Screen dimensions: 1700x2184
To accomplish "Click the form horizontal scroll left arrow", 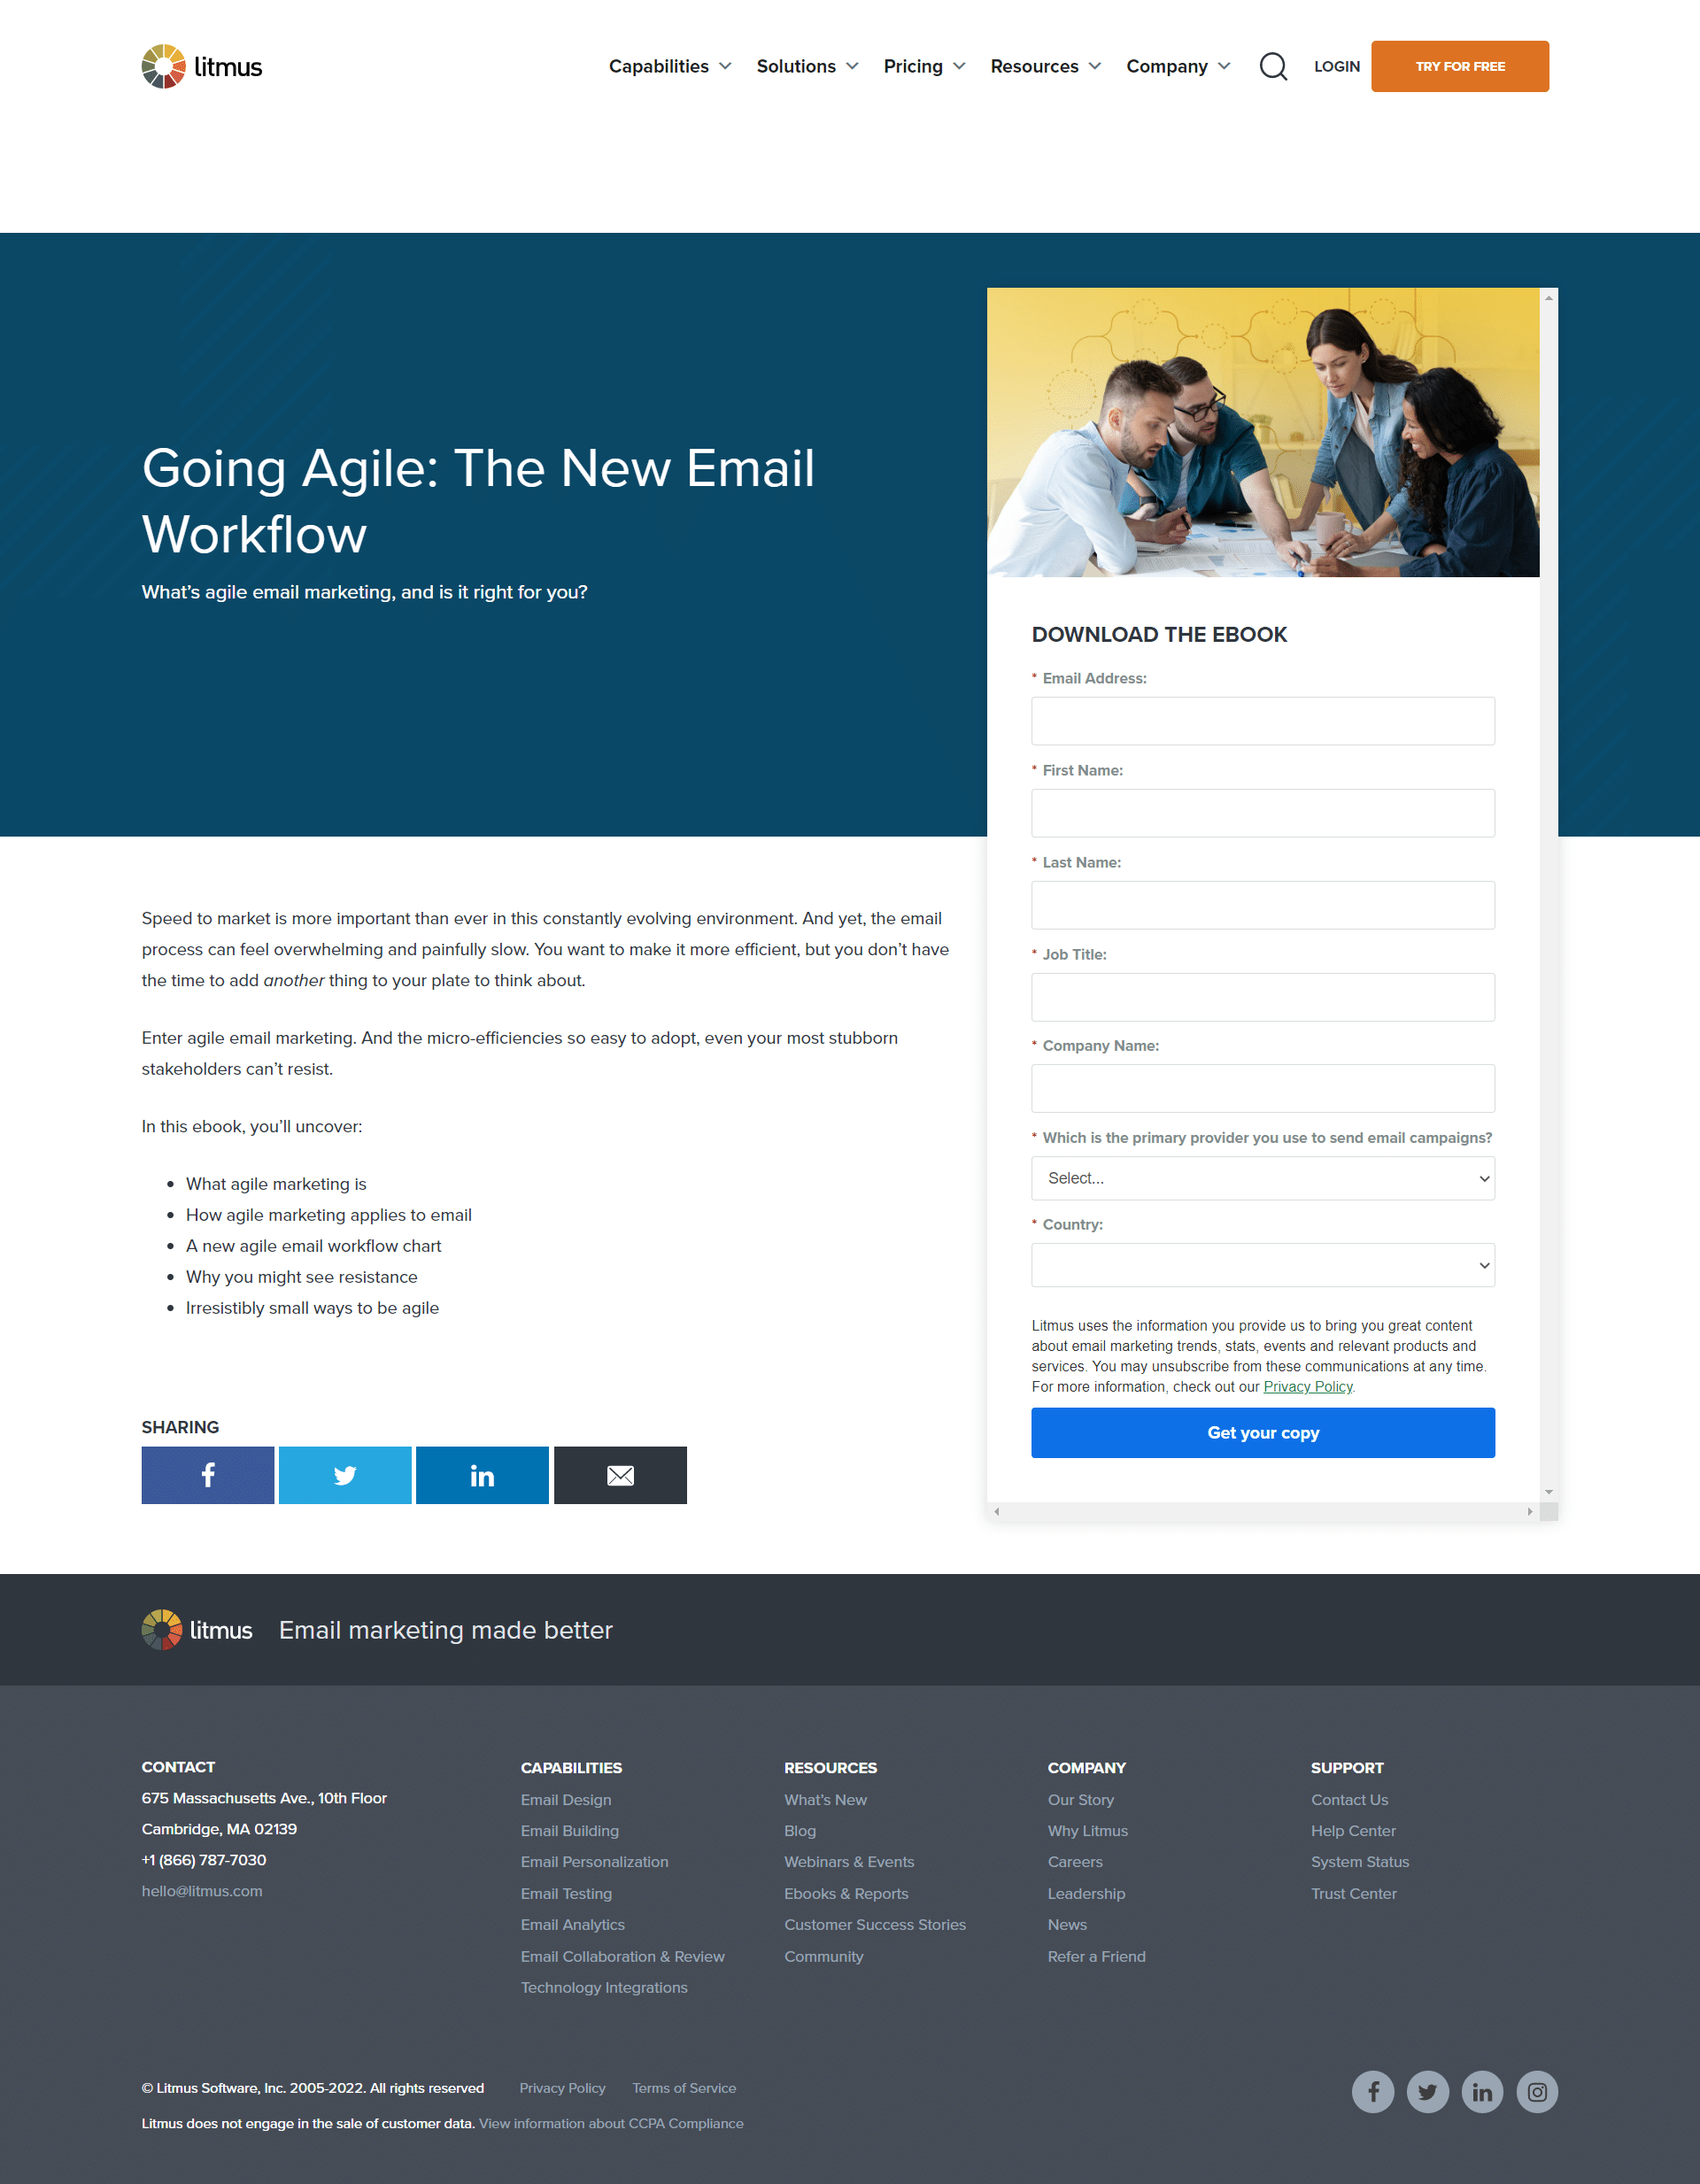I will (x=996, y=1512).
